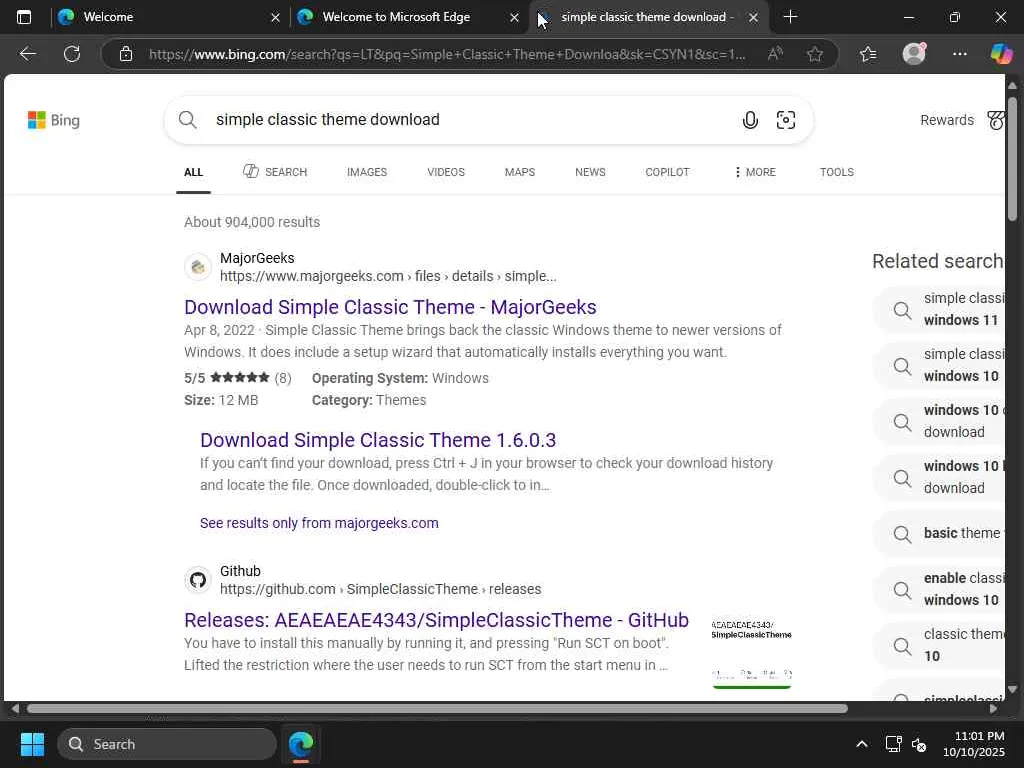Switch to the COPILOT tab
This screenshot has width=1024, height=768.
tap(667, 172)
